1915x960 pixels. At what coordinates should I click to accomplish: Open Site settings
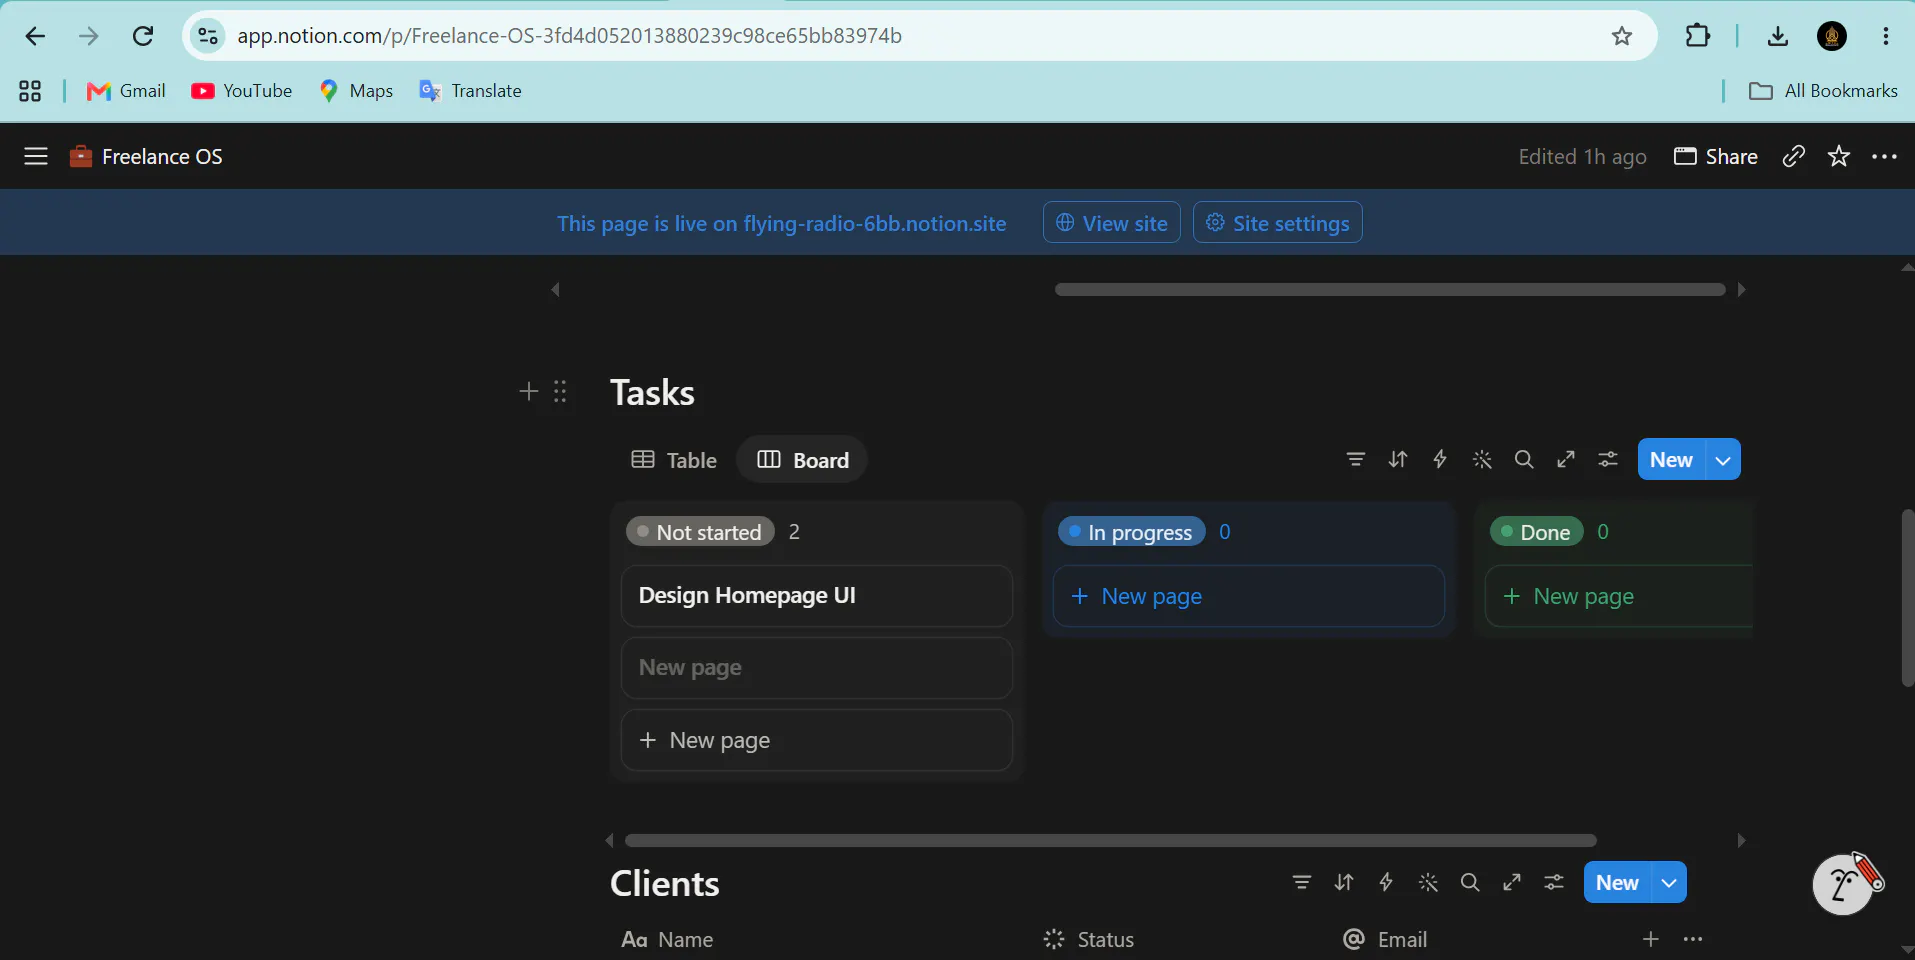tap(1277, 223)
